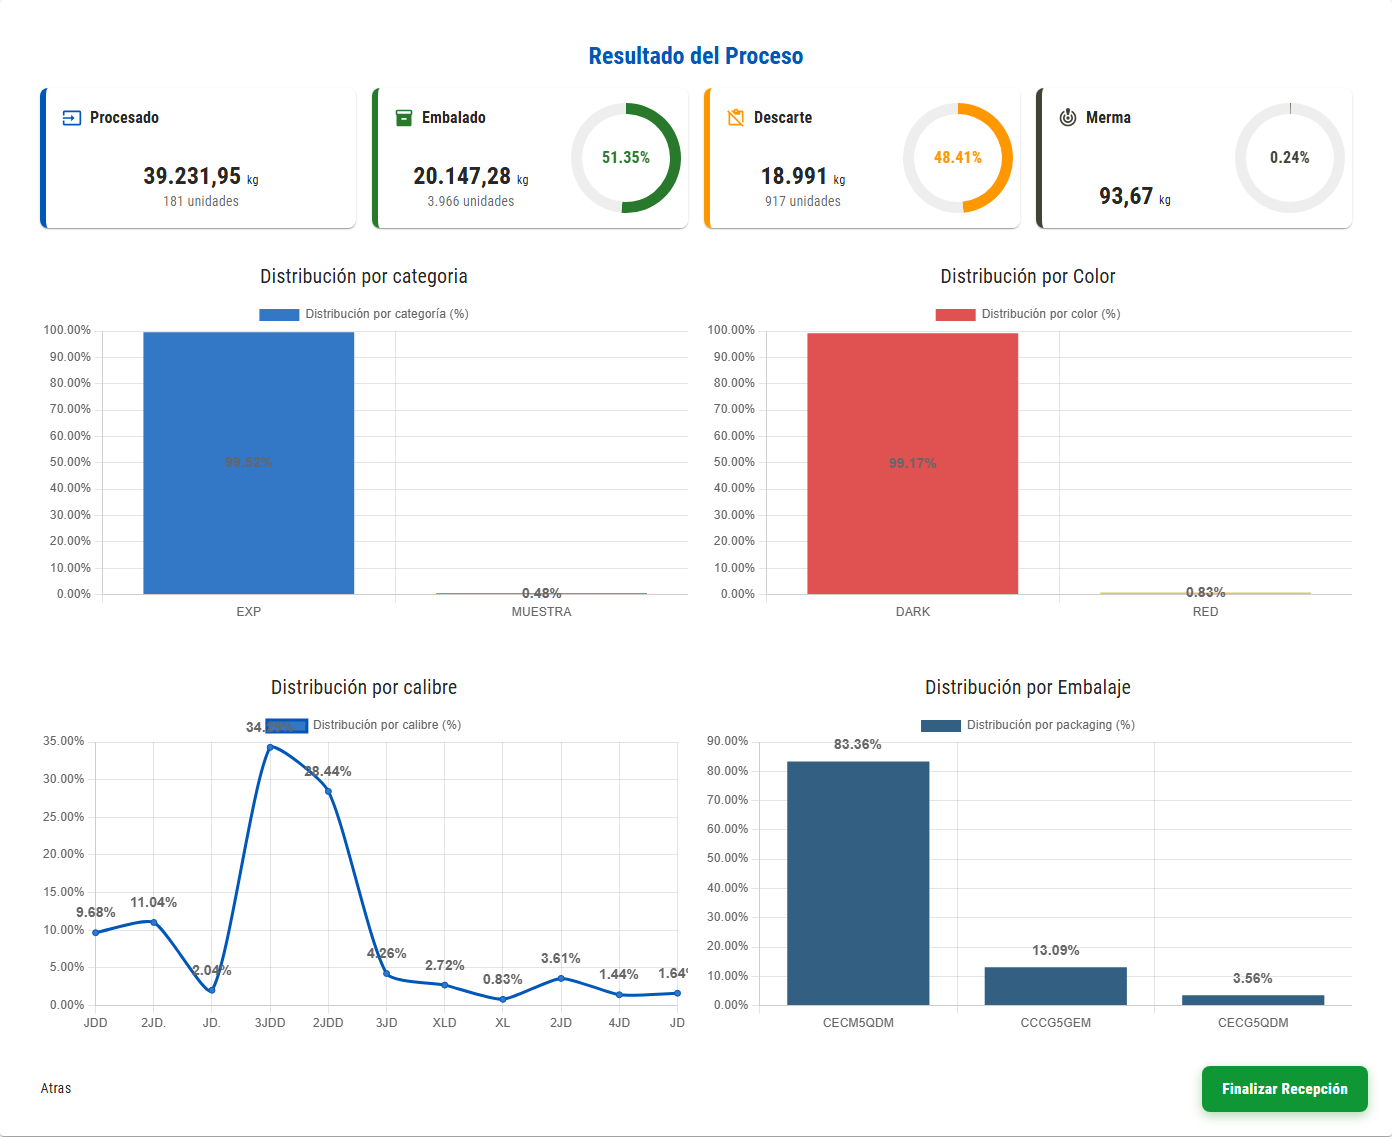
Task: Click the '917 unidades' text
Action: [x=803, y=201]
